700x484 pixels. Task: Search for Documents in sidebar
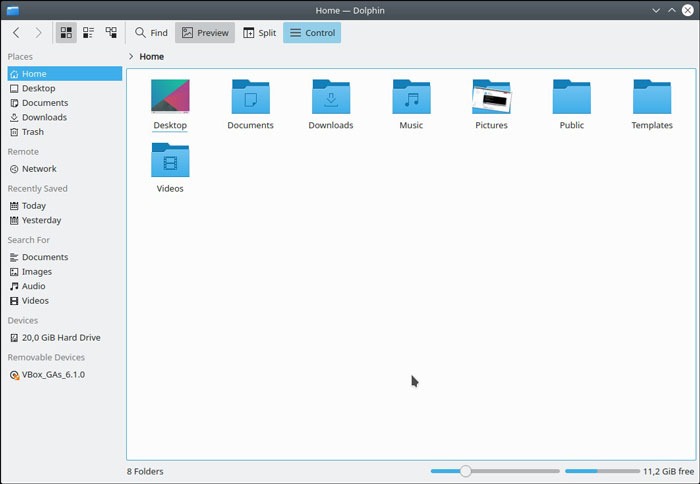point(65,257)
